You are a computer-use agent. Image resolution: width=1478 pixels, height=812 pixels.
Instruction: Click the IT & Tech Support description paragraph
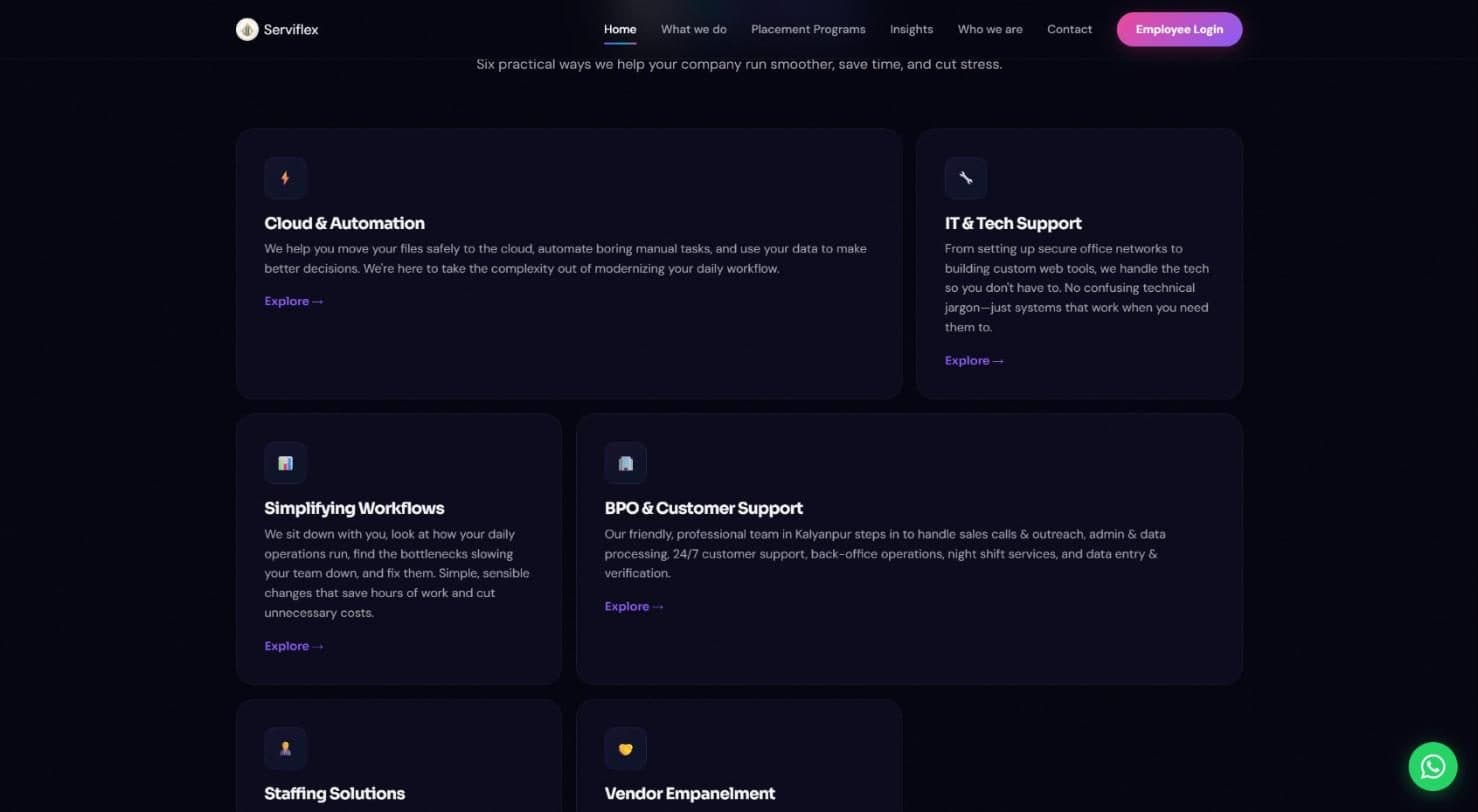coord(1078,288)
